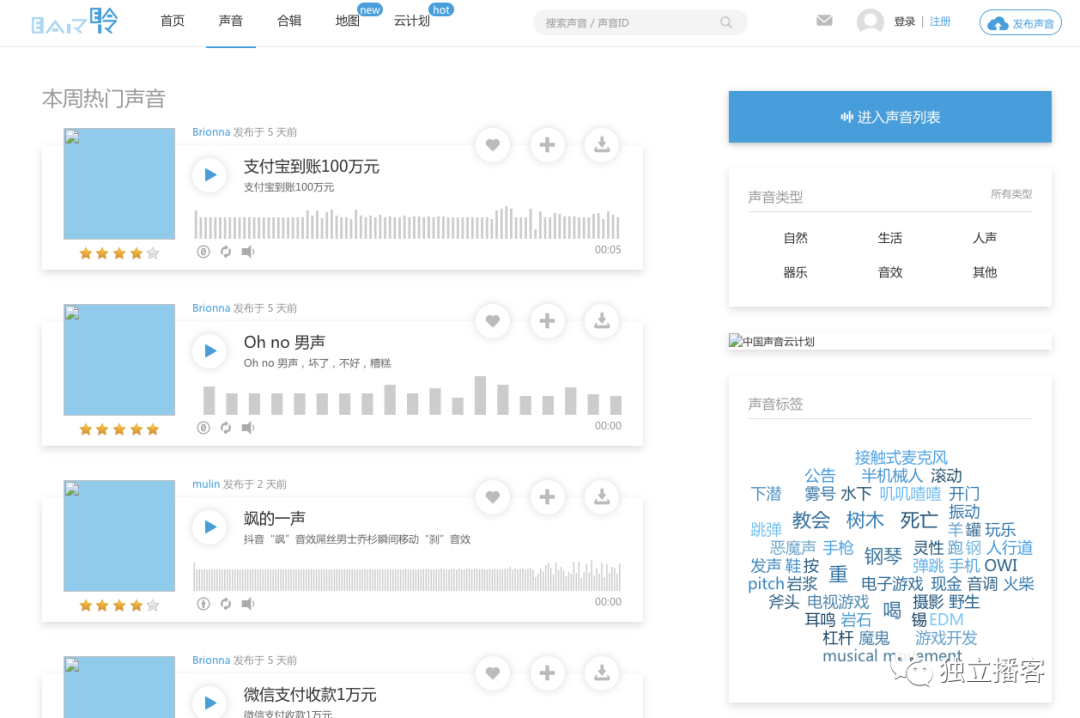The height and width of the screenshot is (718, 1080).
Task: Click 进入声音列表 button
Action: point(890,117)
